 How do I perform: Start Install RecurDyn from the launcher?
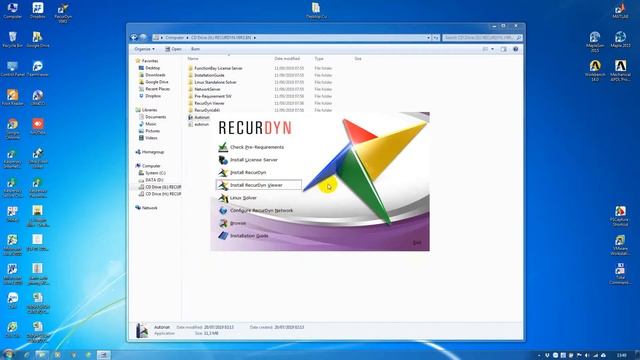click(248, 172)
